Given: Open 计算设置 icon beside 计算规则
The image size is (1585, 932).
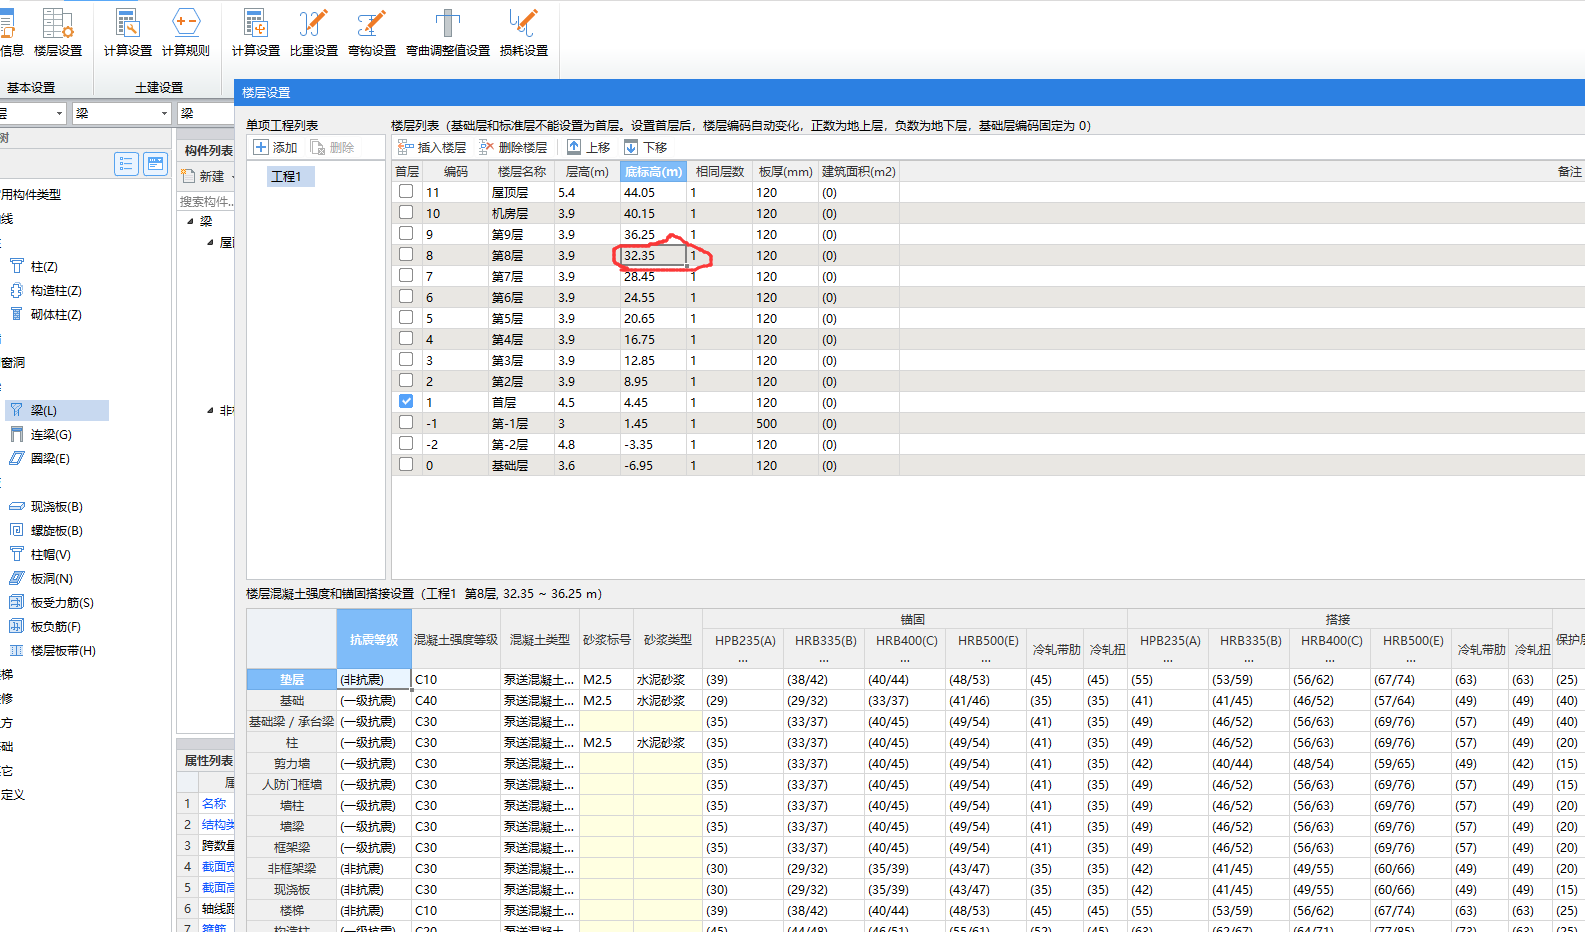Looking at the screenshot, I should (128, 32).
